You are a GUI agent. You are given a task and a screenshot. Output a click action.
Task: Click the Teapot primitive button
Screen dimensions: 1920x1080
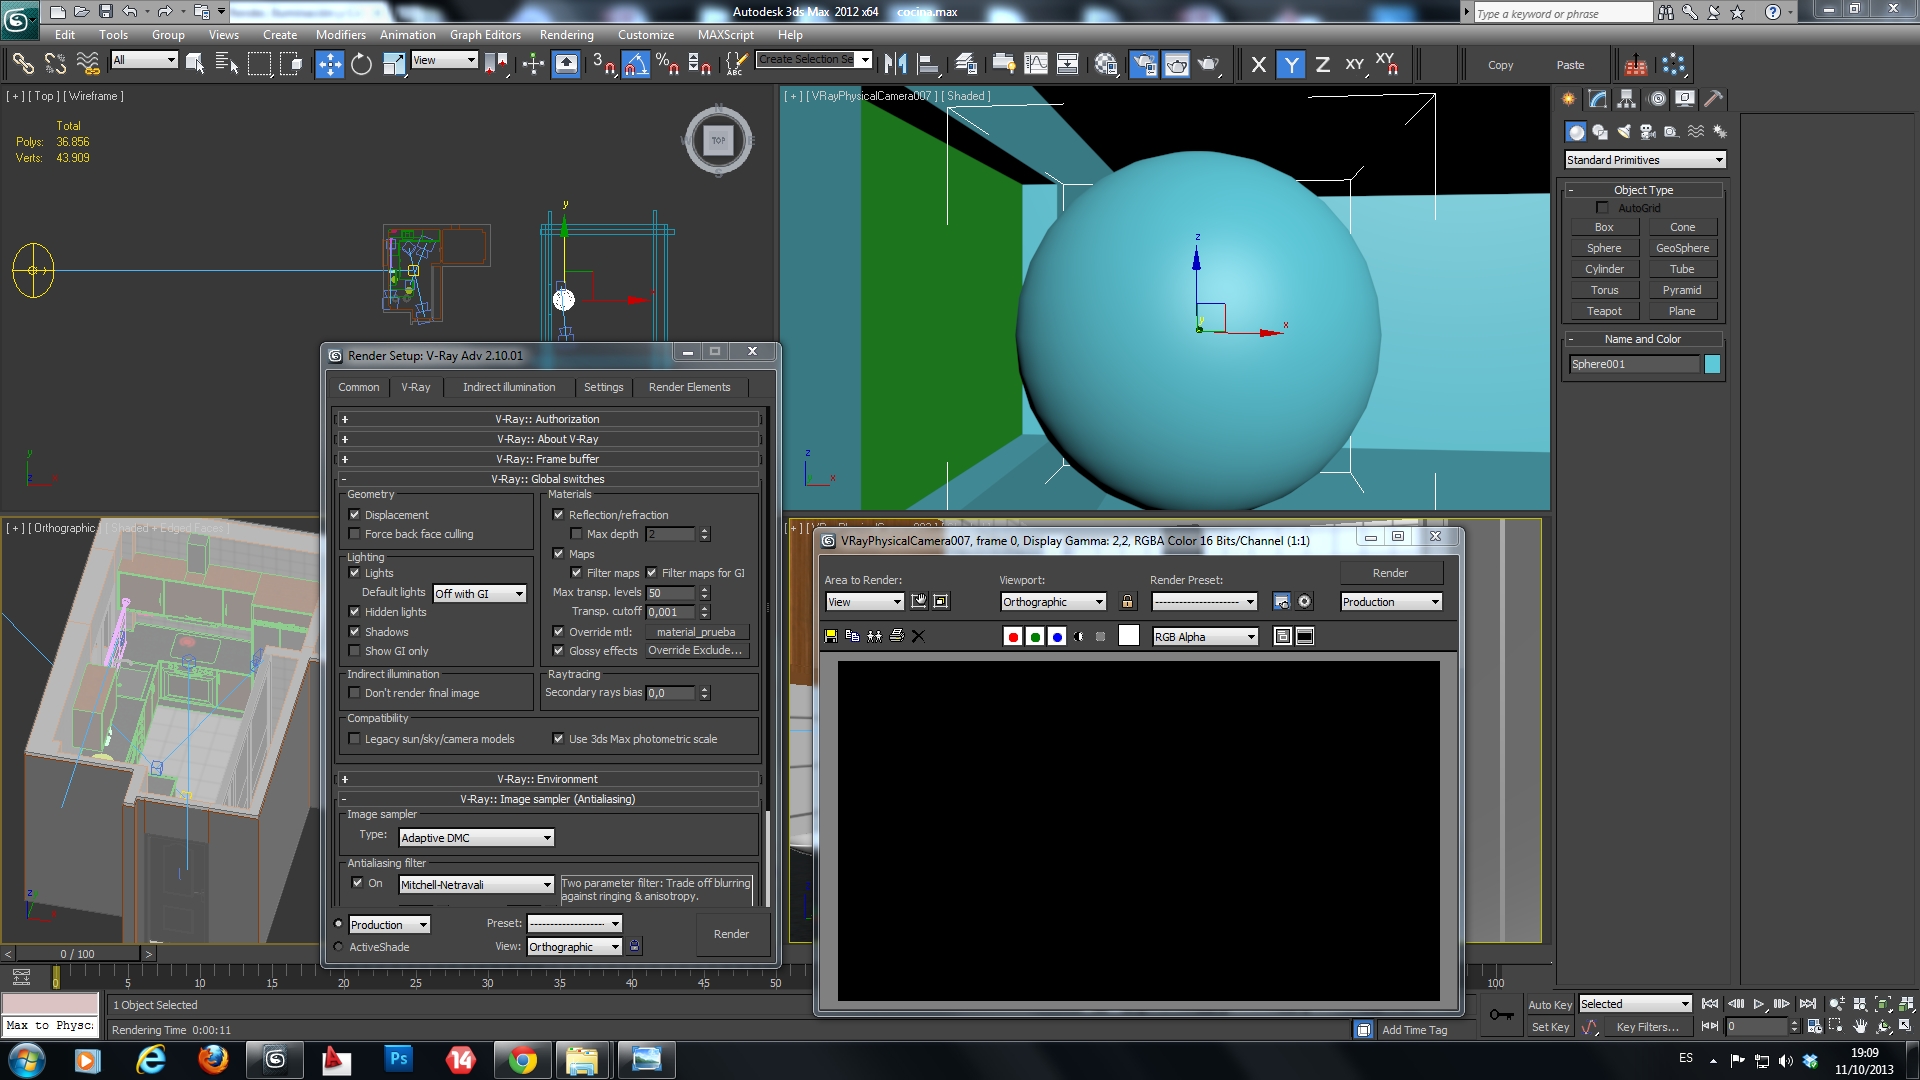pos(1603,311)
